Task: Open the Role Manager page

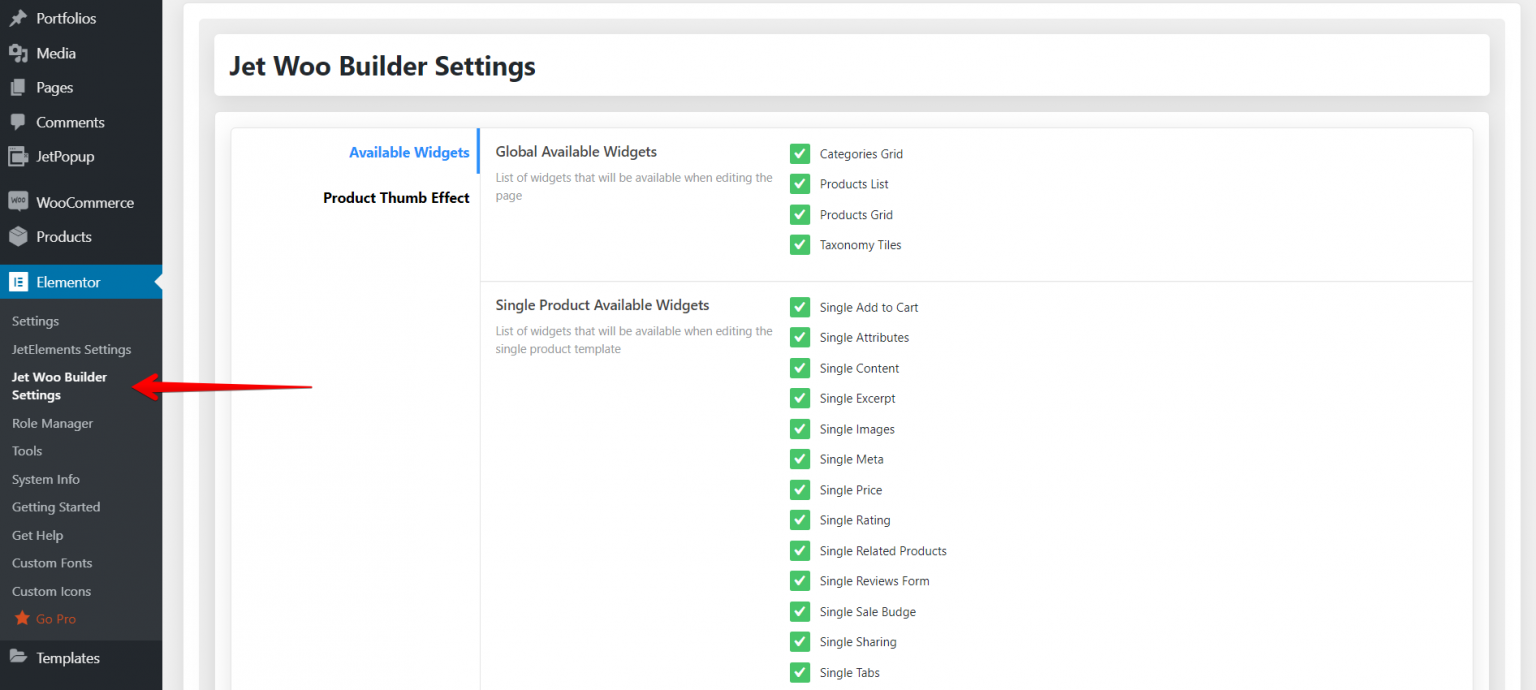Action: 52,422
